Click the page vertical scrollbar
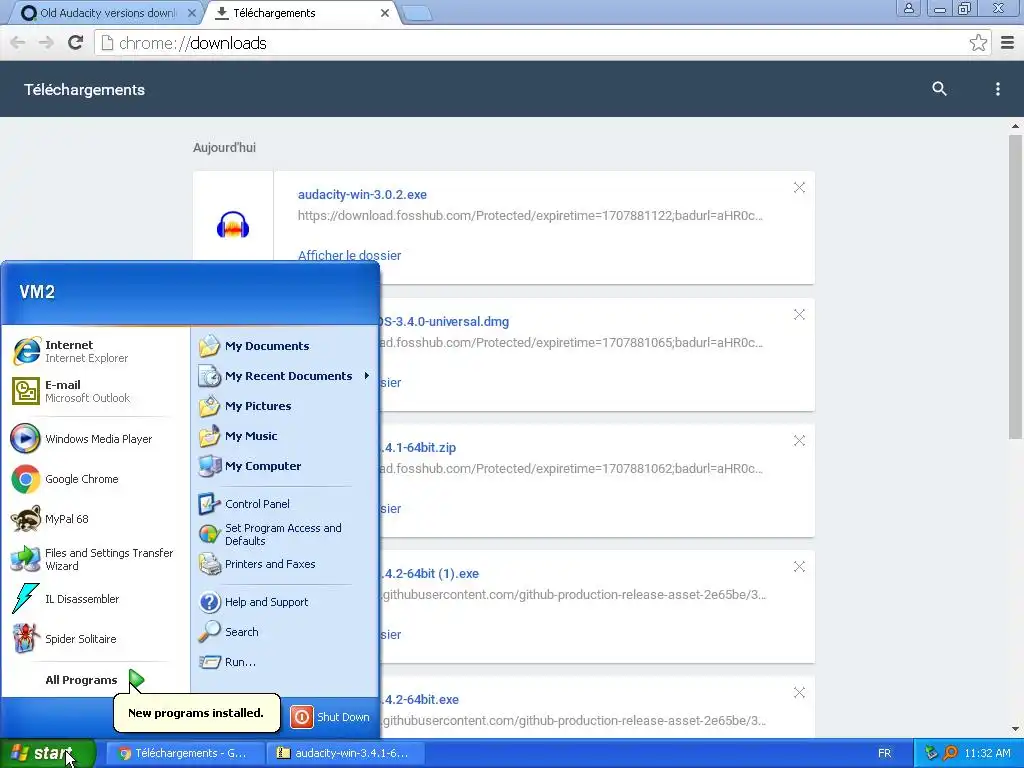The width and height of the screenshot is (1024, 768). coord(1015,287)
